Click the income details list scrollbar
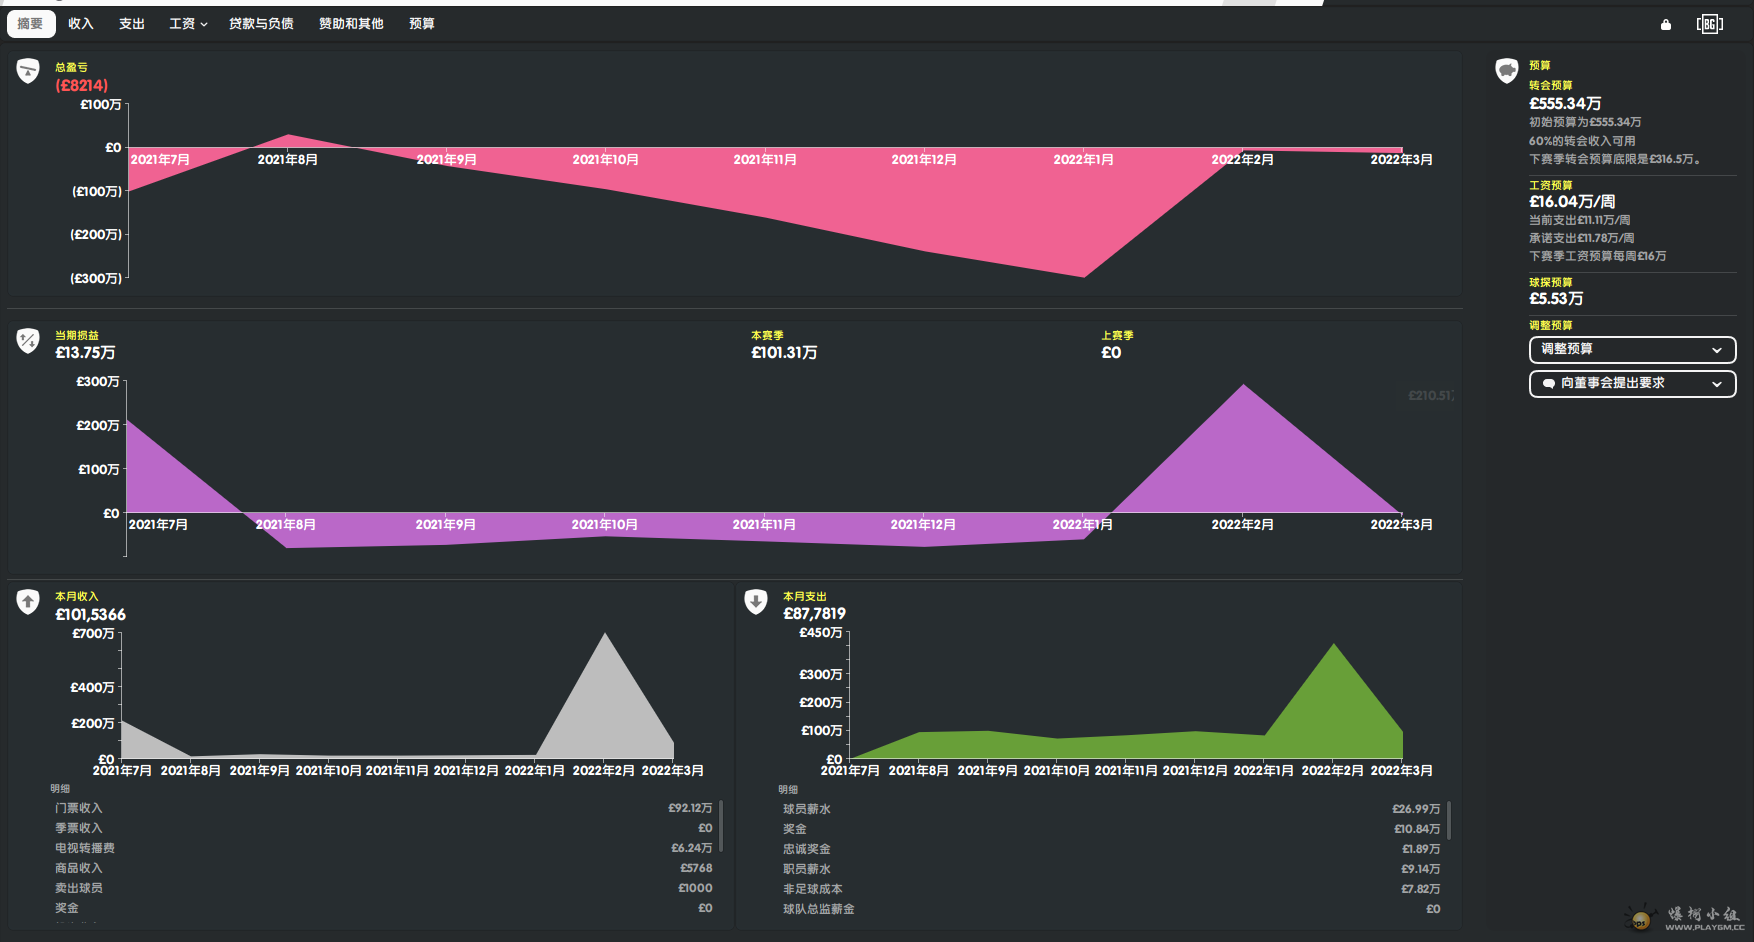 [721, 825]
